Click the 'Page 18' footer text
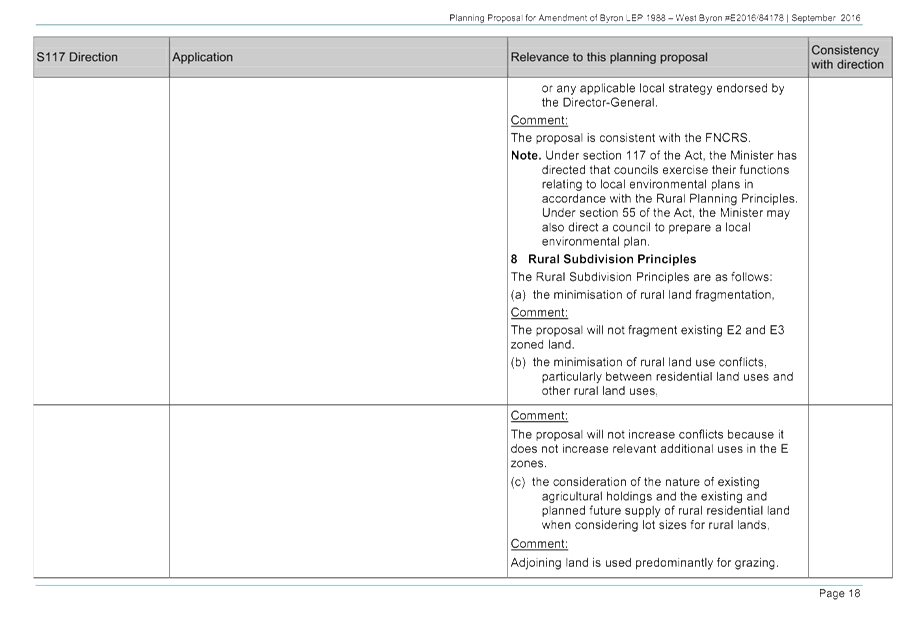This screenshot has height=619, width=897. tap(839, 593)
